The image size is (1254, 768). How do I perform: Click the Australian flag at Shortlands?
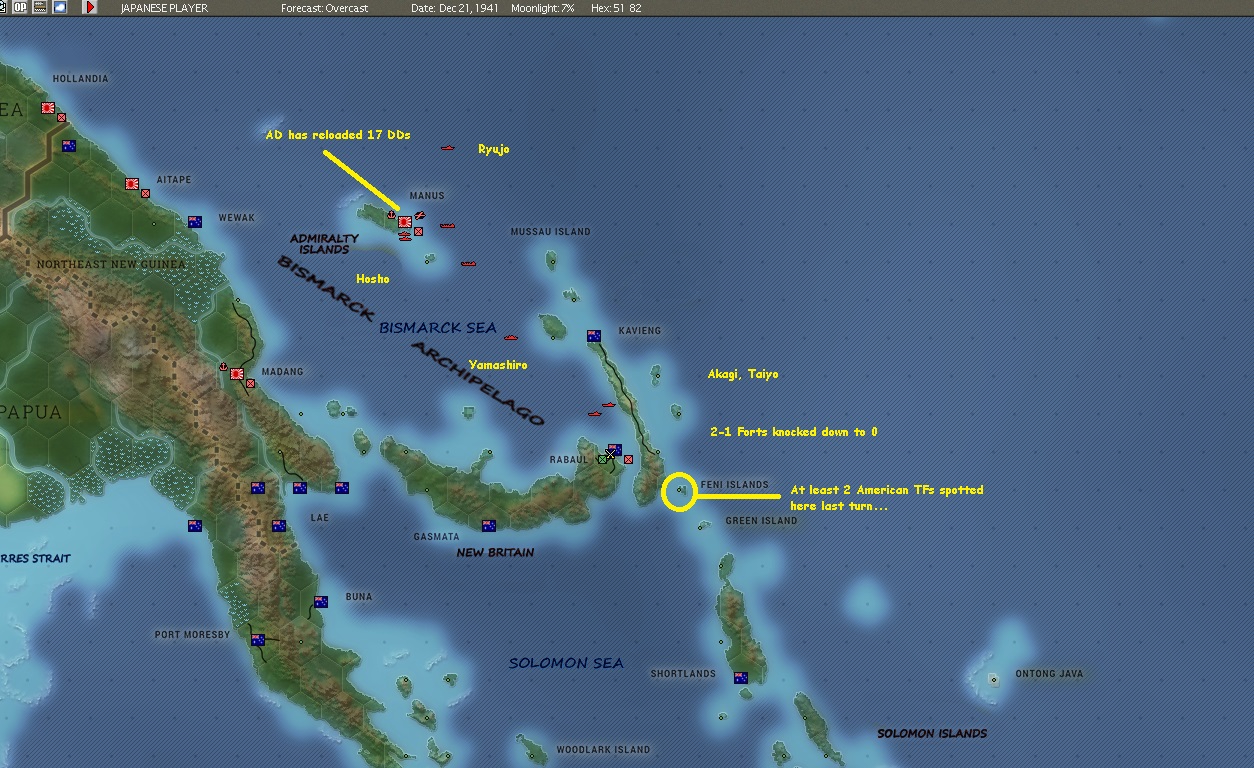[741, 678]
